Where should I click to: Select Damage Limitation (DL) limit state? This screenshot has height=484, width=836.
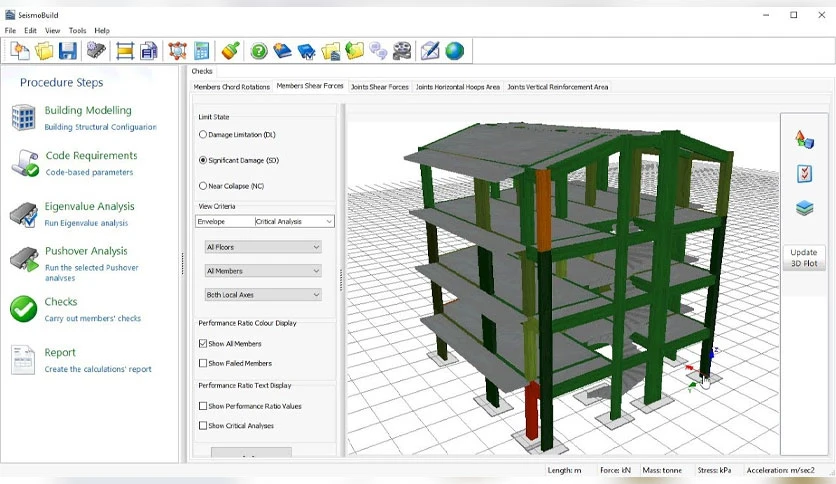click(203, 134)
